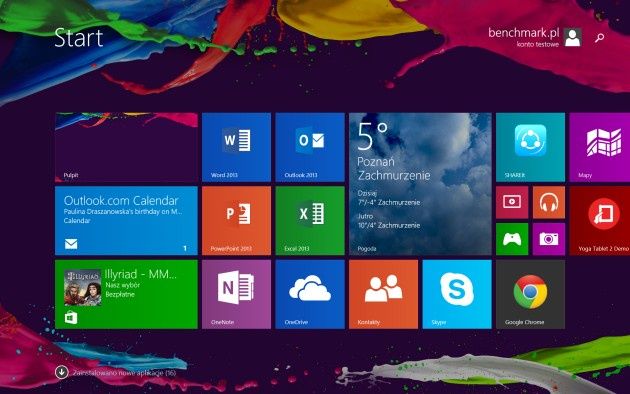This screenshot has height=394, width=630.
Task: Click the mail envelope icon on Calendar tile
Action: coord(71,244)
